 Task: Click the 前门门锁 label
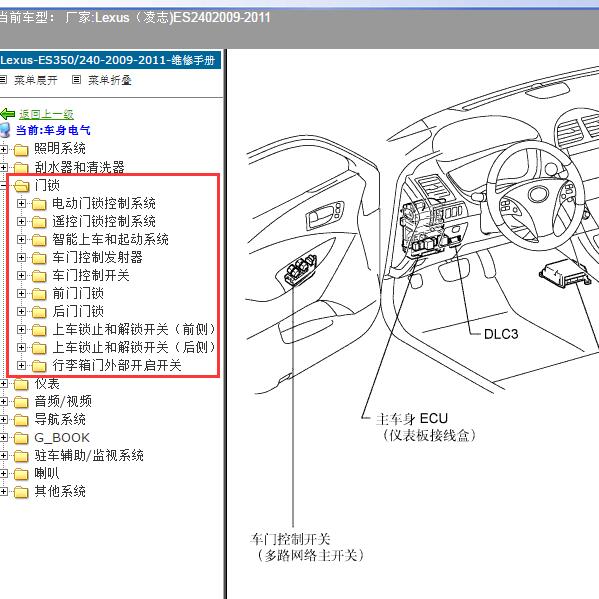78,293
